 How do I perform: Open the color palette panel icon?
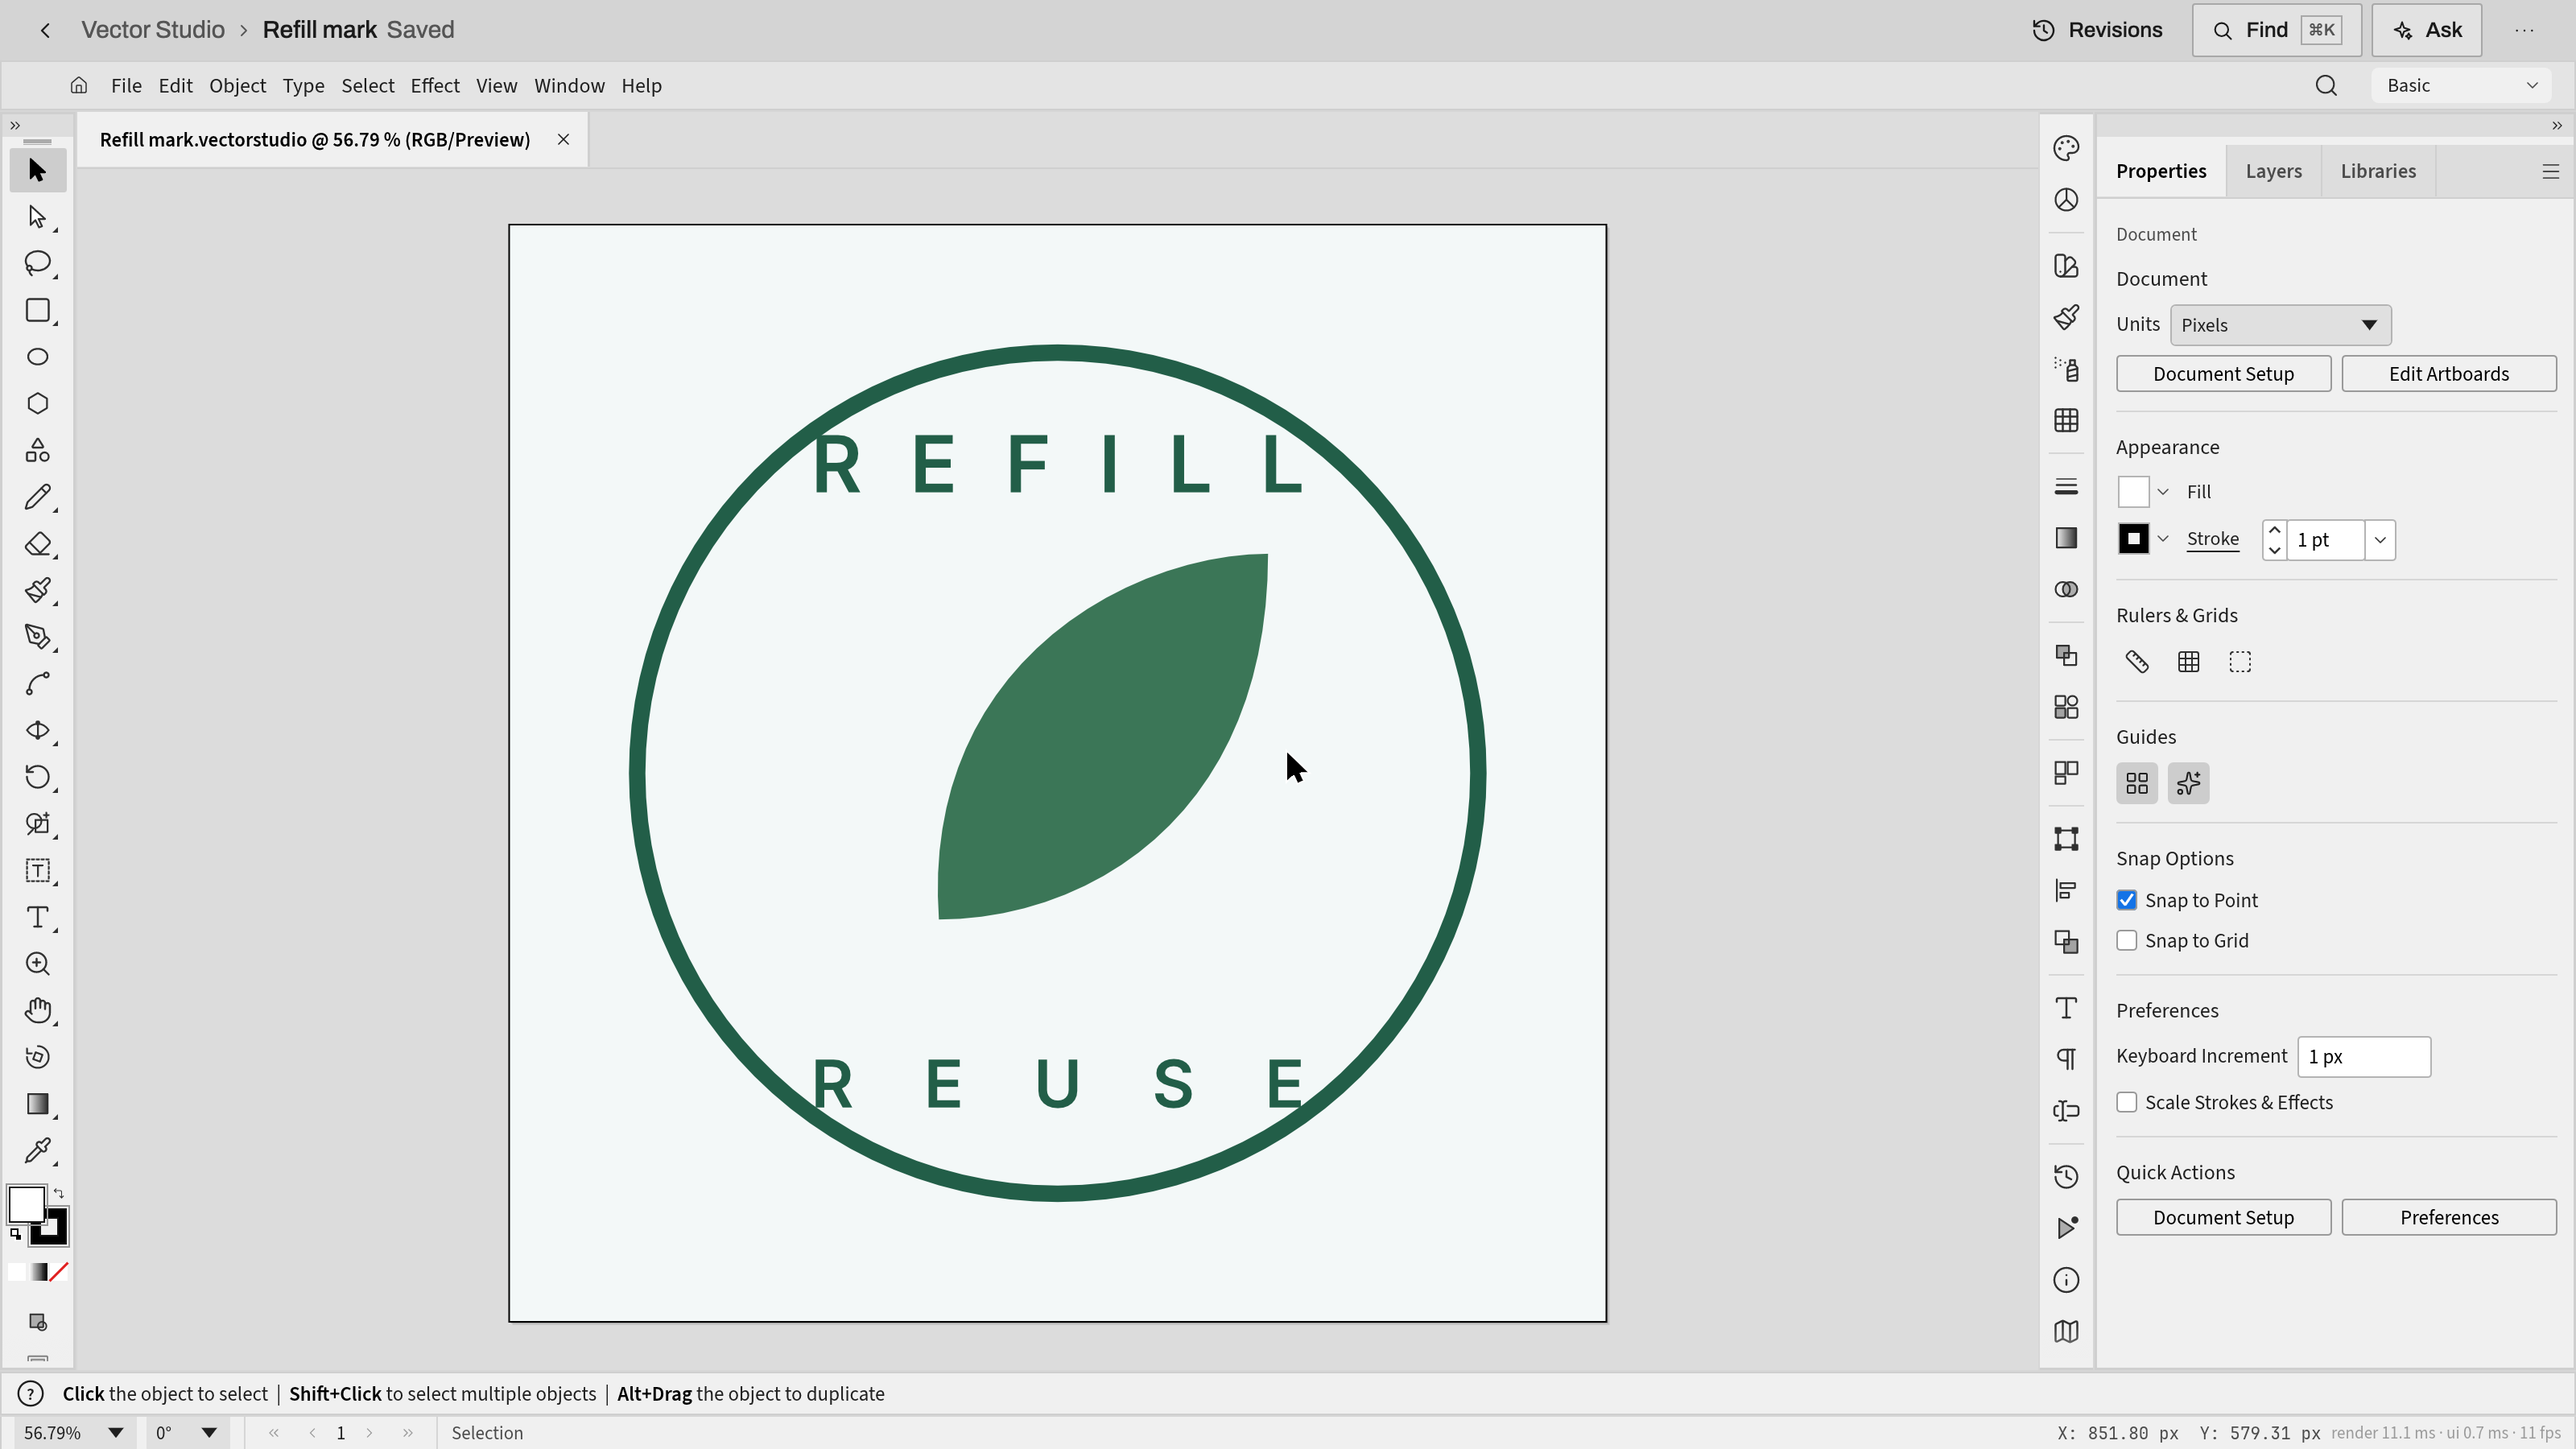pyautogui.click(x=2066, y=148)
